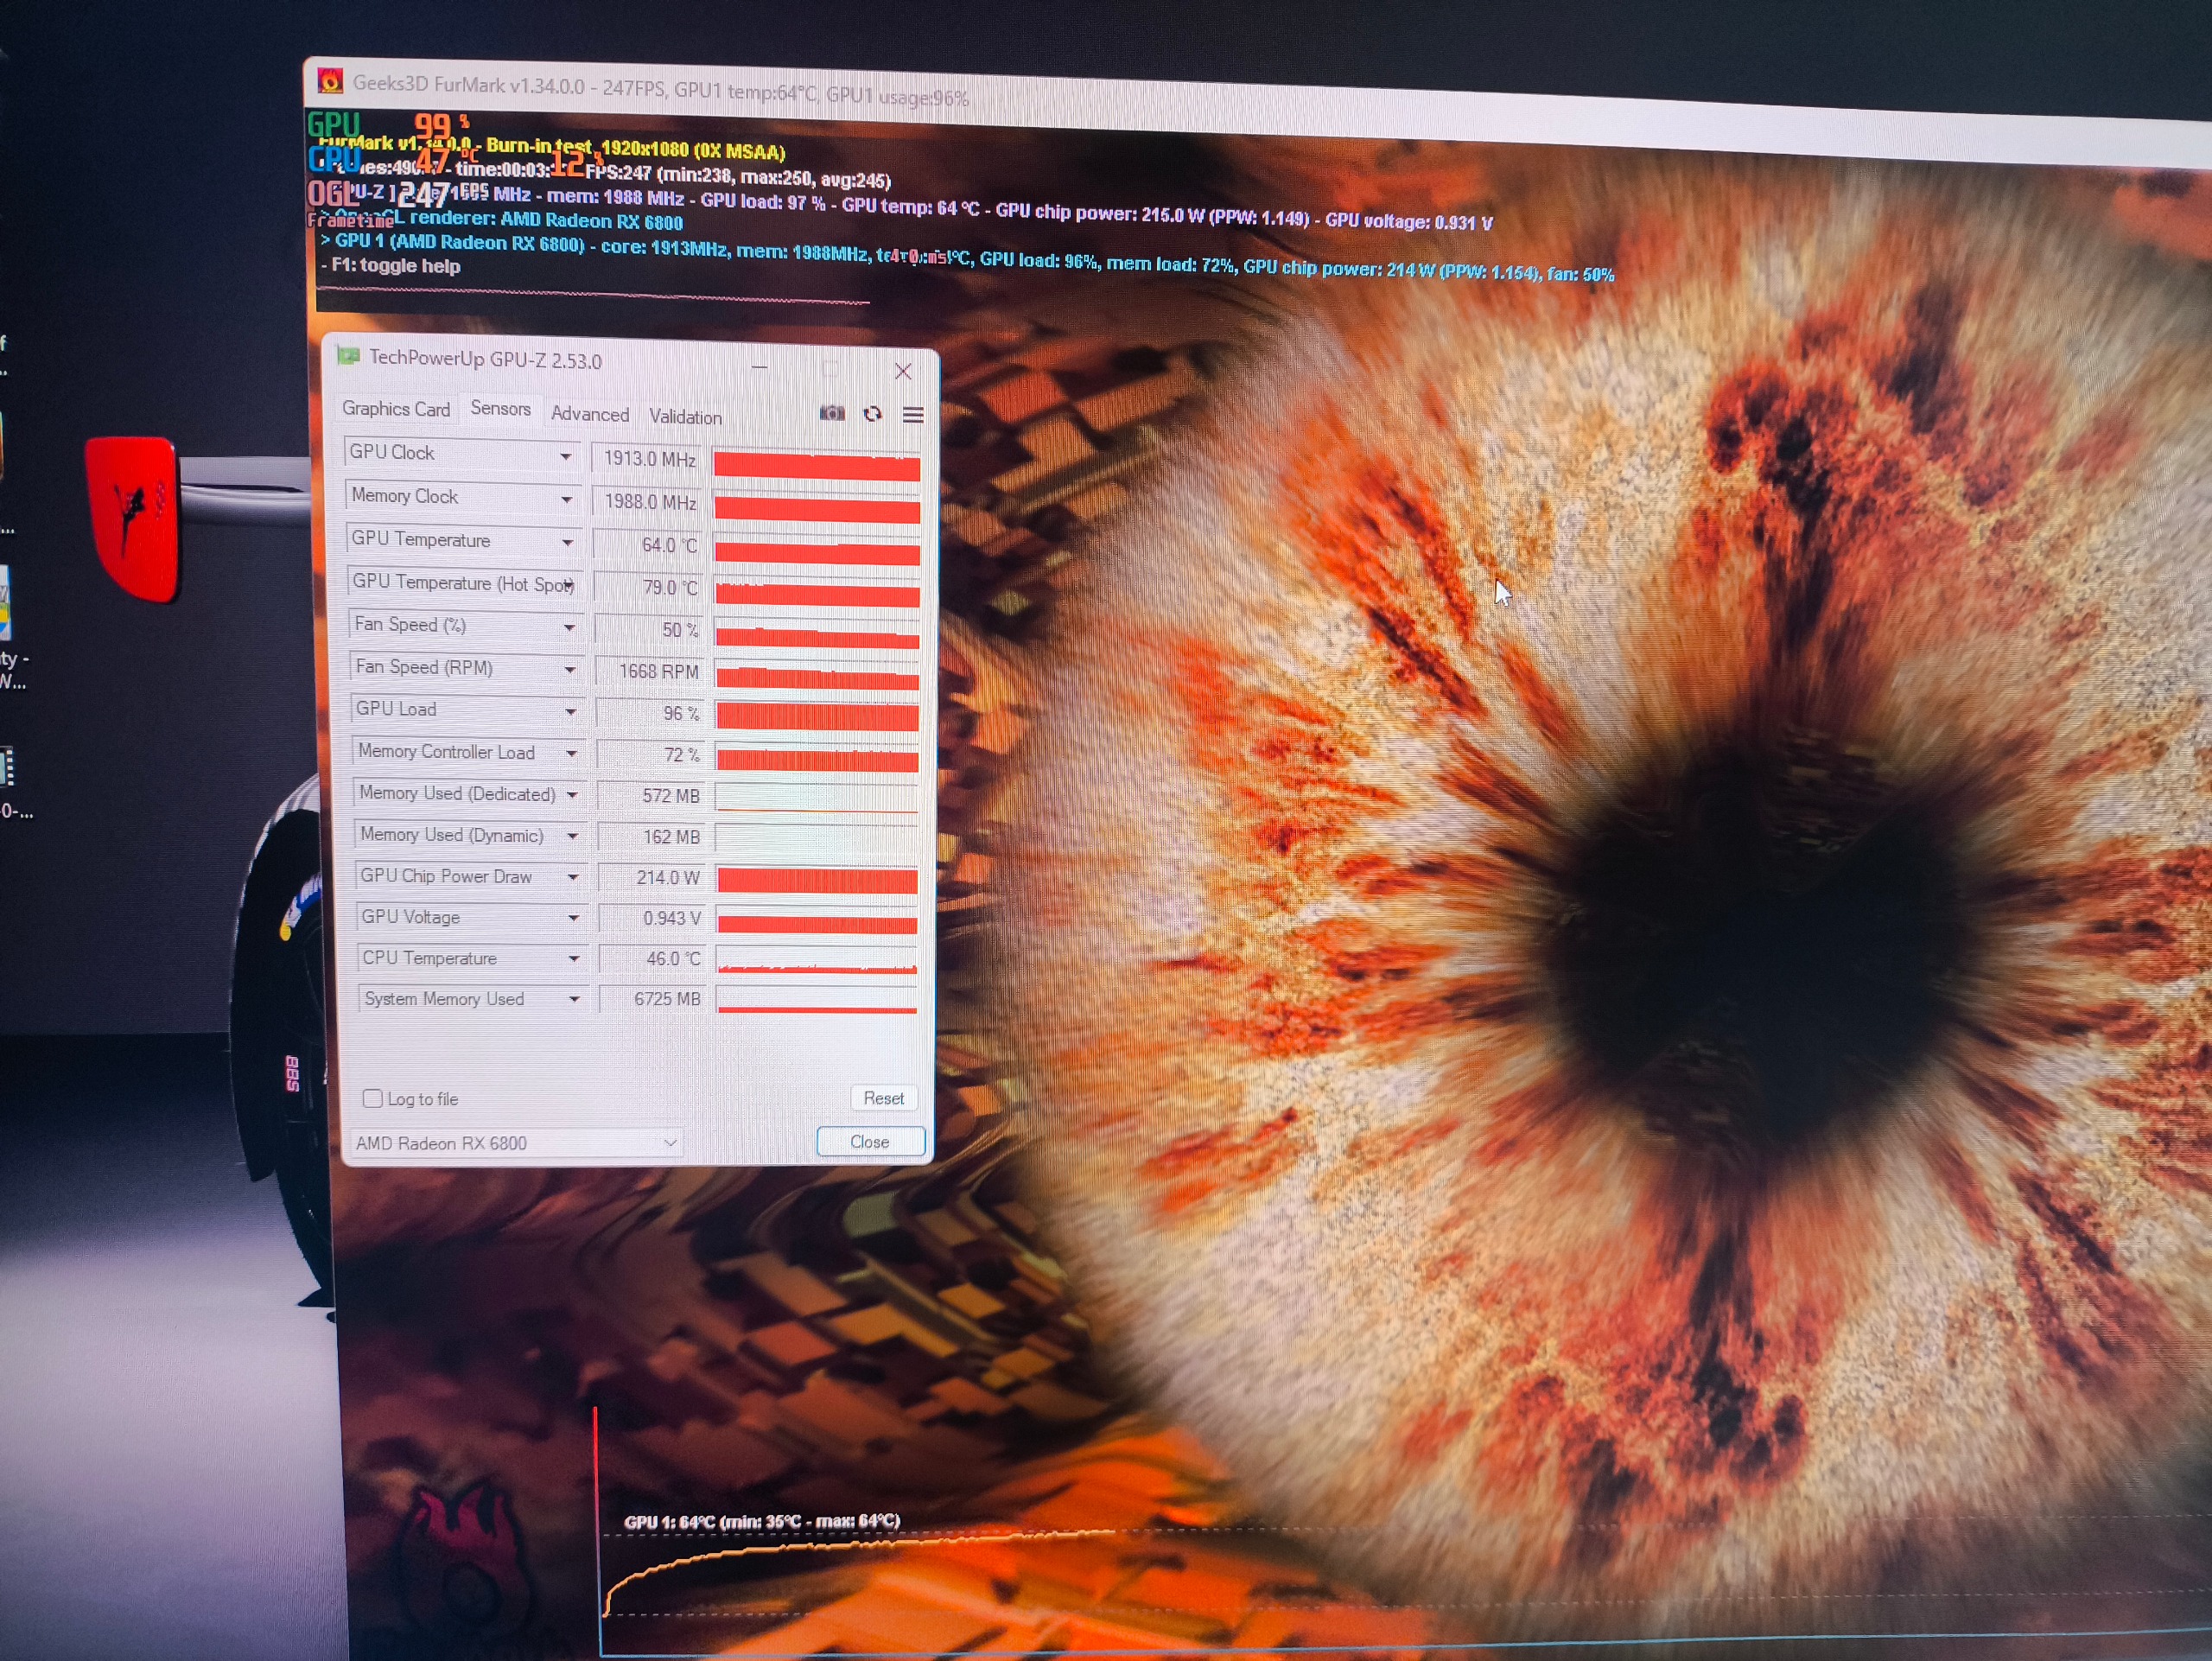
Task: Click the GPU Temperature 64.0 °C value field
Action: click(650, 545)
